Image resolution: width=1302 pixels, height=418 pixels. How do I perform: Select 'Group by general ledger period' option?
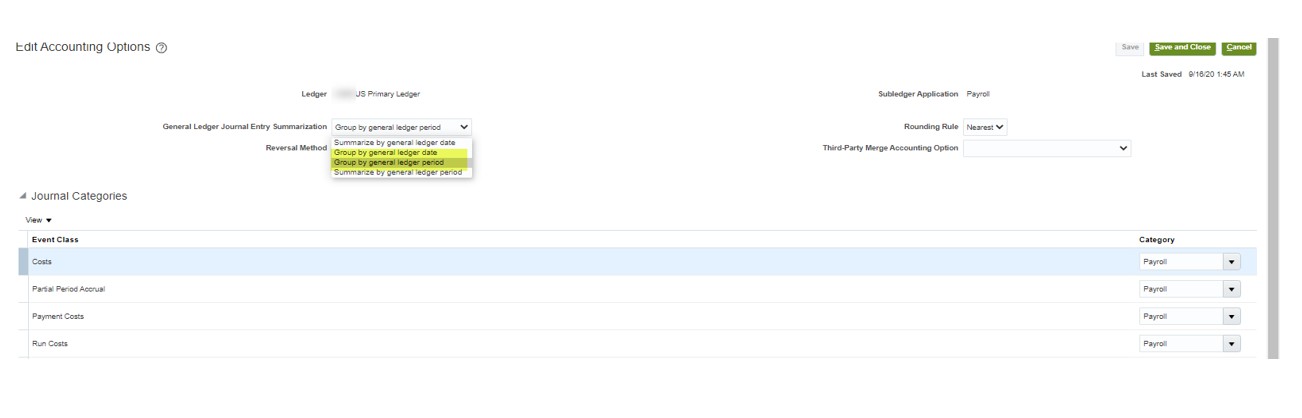pyautogui.click(x=387, y=162)
